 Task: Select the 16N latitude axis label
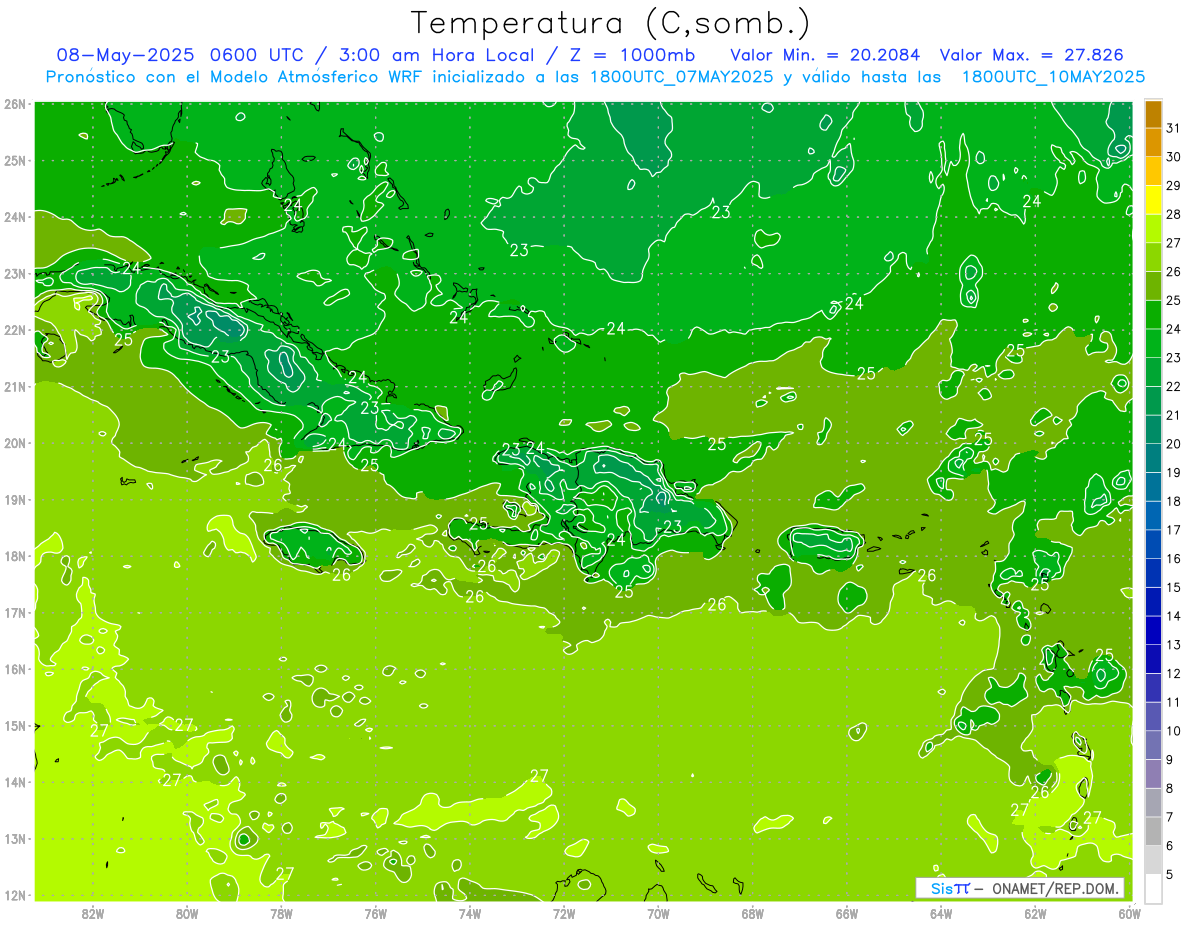(x=14, y=669)
